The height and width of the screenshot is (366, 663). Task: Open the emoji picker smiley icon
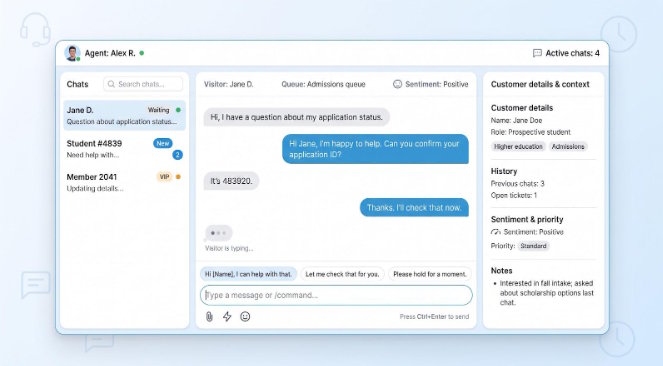[x=245, y=317]
